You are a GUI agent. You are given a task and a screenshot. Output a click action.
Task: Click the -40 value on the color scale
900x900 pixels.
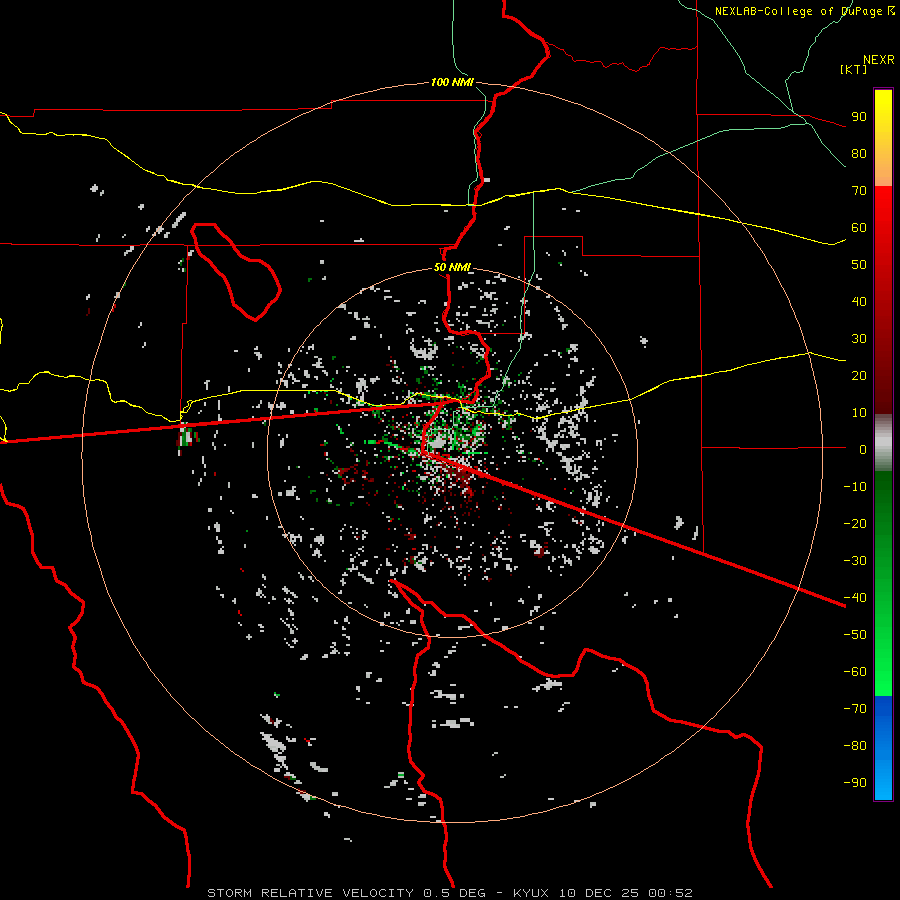(x=855, y=598)
